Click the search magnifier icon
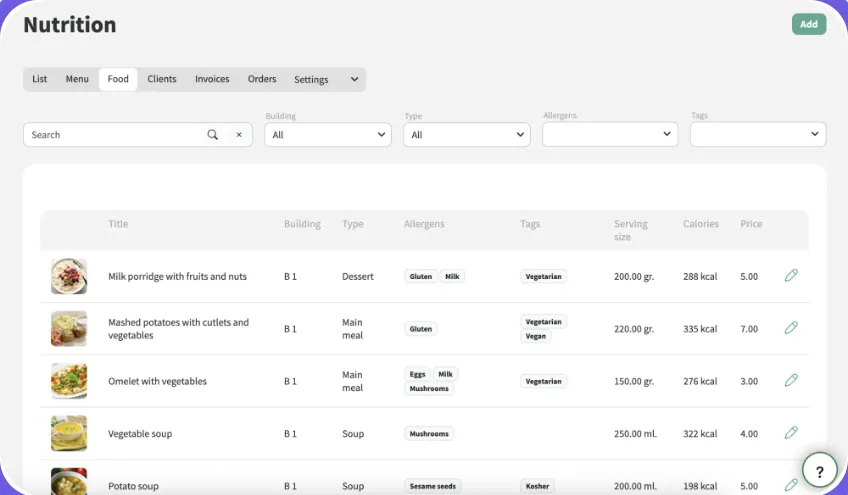 [213, 135]
